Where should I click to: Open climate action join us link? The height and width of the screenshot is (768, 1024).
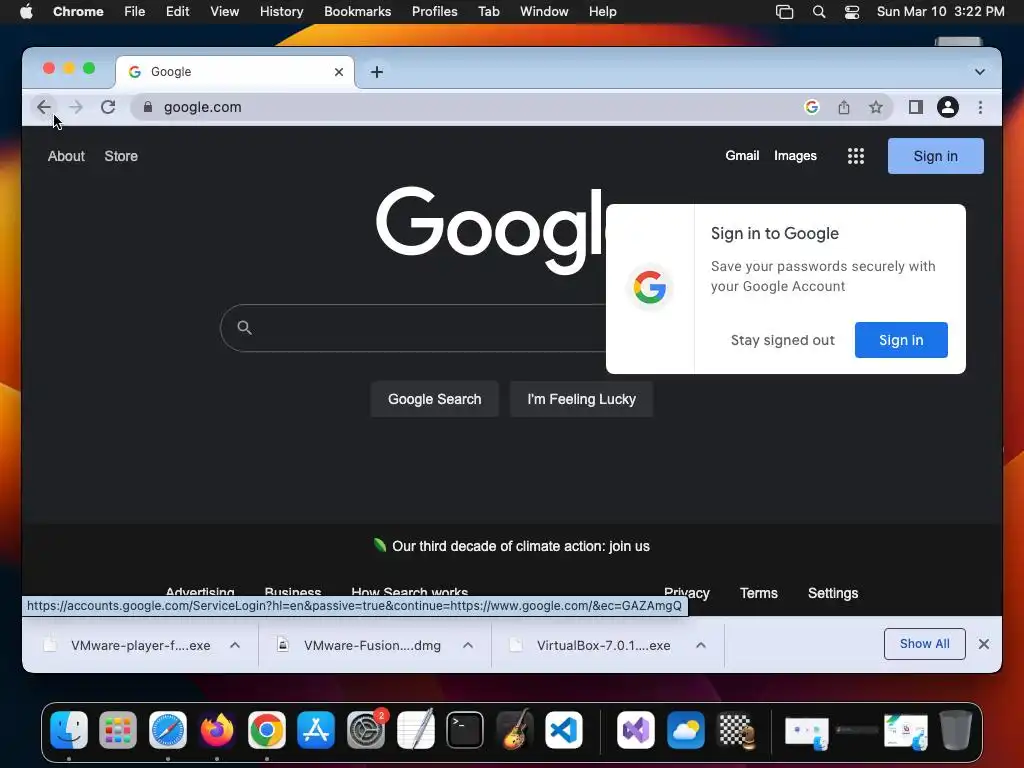tap(520, 546)
